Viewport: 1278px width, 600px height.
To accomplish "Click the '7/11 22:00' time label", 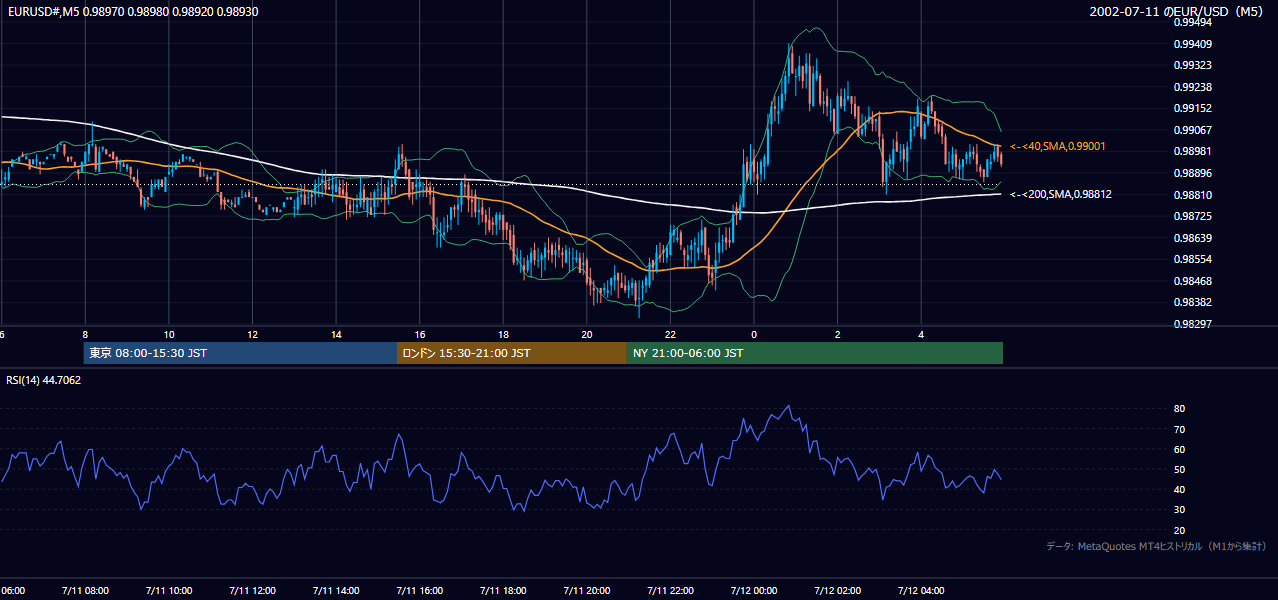I will (x=669, y=591).
